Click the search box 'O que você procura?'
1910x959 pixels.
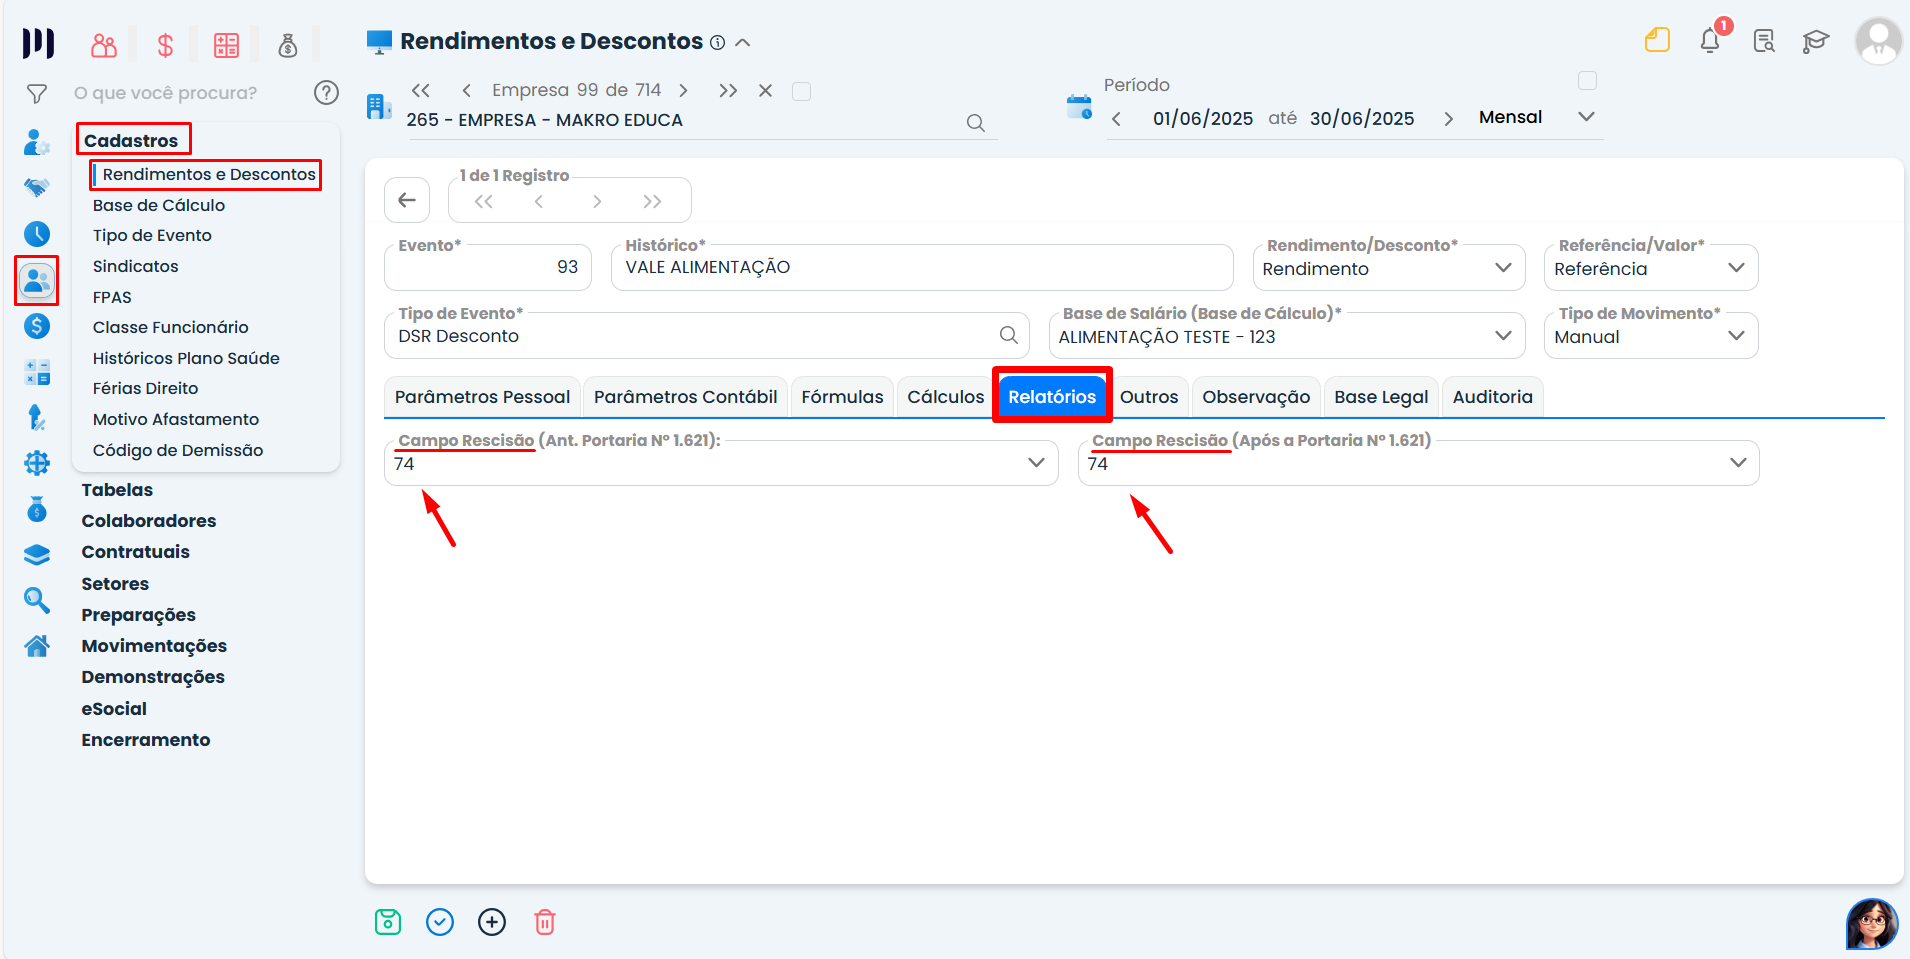(x=166, y=93)
